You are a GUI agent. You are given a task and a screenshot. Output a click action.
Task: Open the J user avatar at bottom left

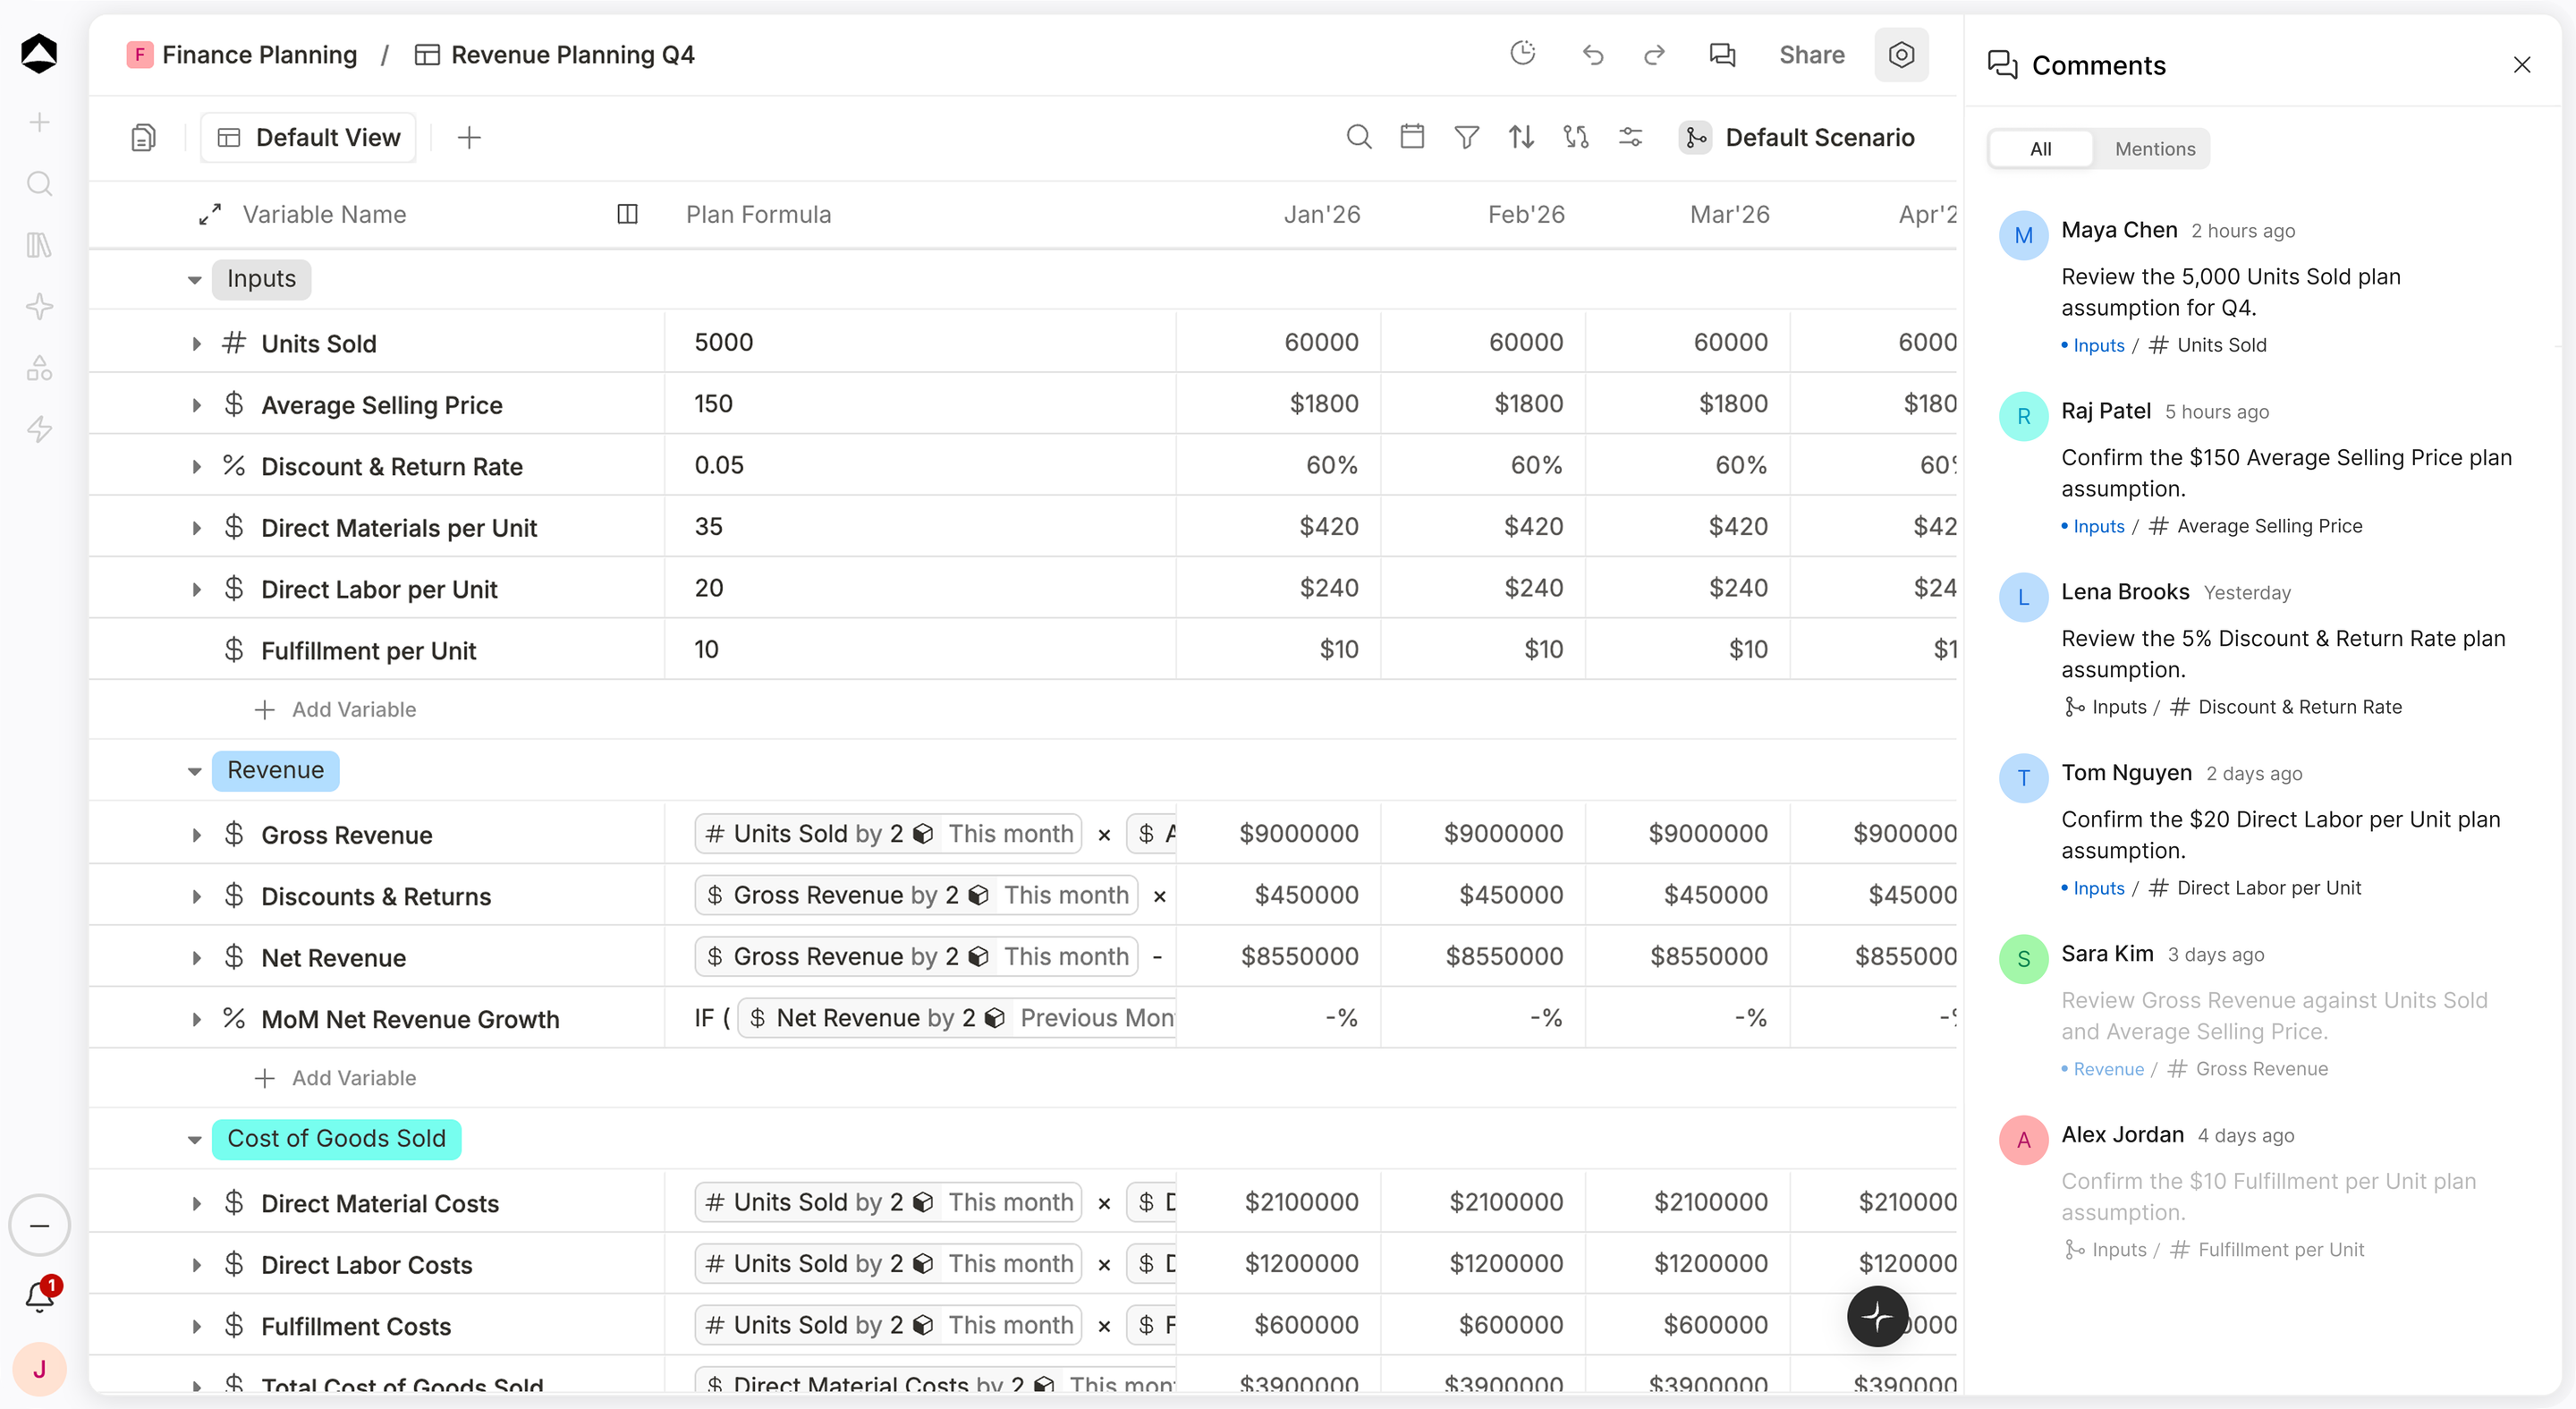(39, 1369)
